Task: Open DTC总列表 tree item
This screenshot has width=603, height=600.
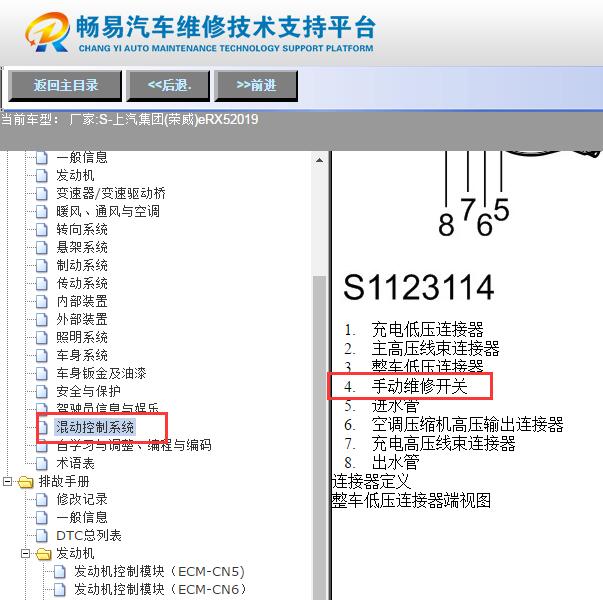Action: [x=89, y=535]
